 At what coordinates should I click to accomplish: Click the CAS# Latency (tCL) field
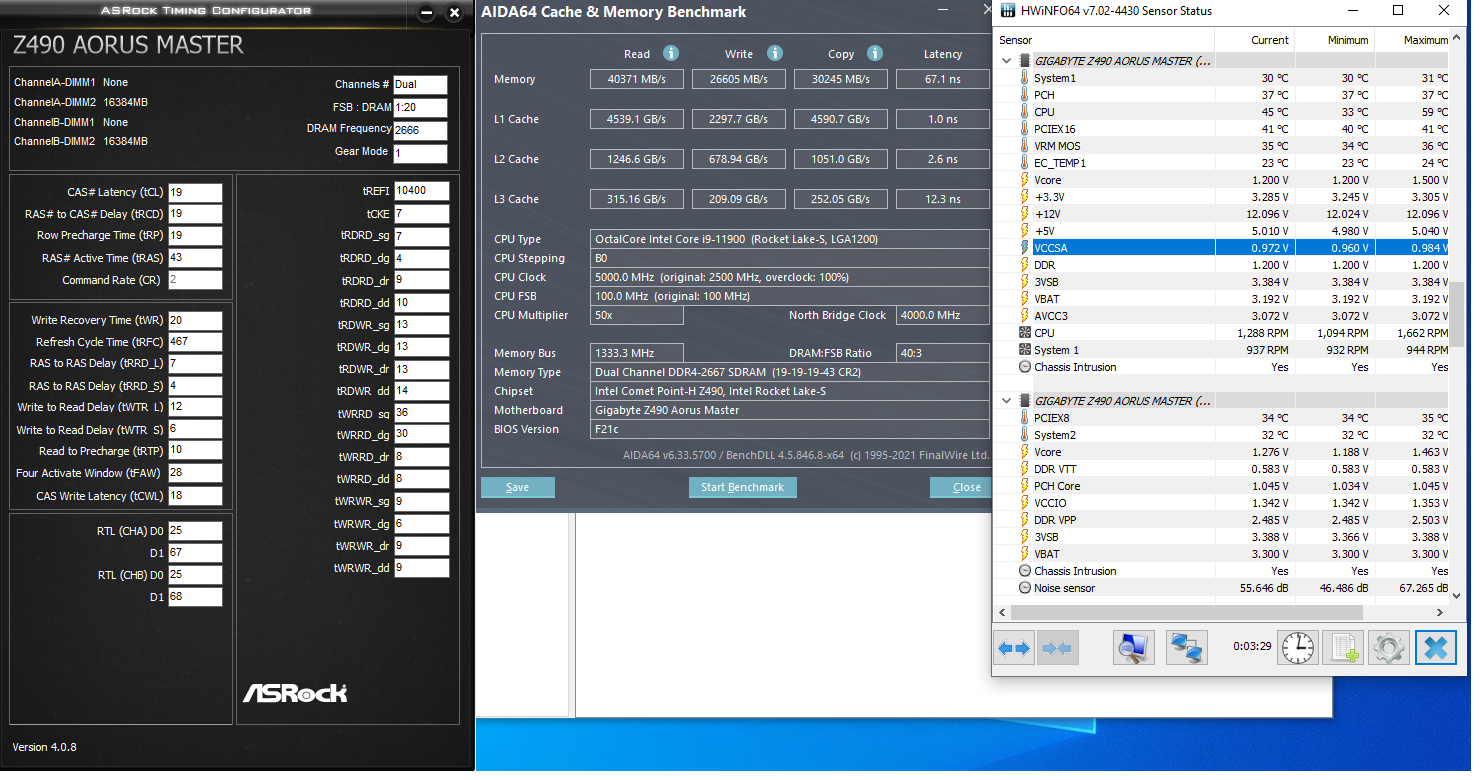click(195, 192)
